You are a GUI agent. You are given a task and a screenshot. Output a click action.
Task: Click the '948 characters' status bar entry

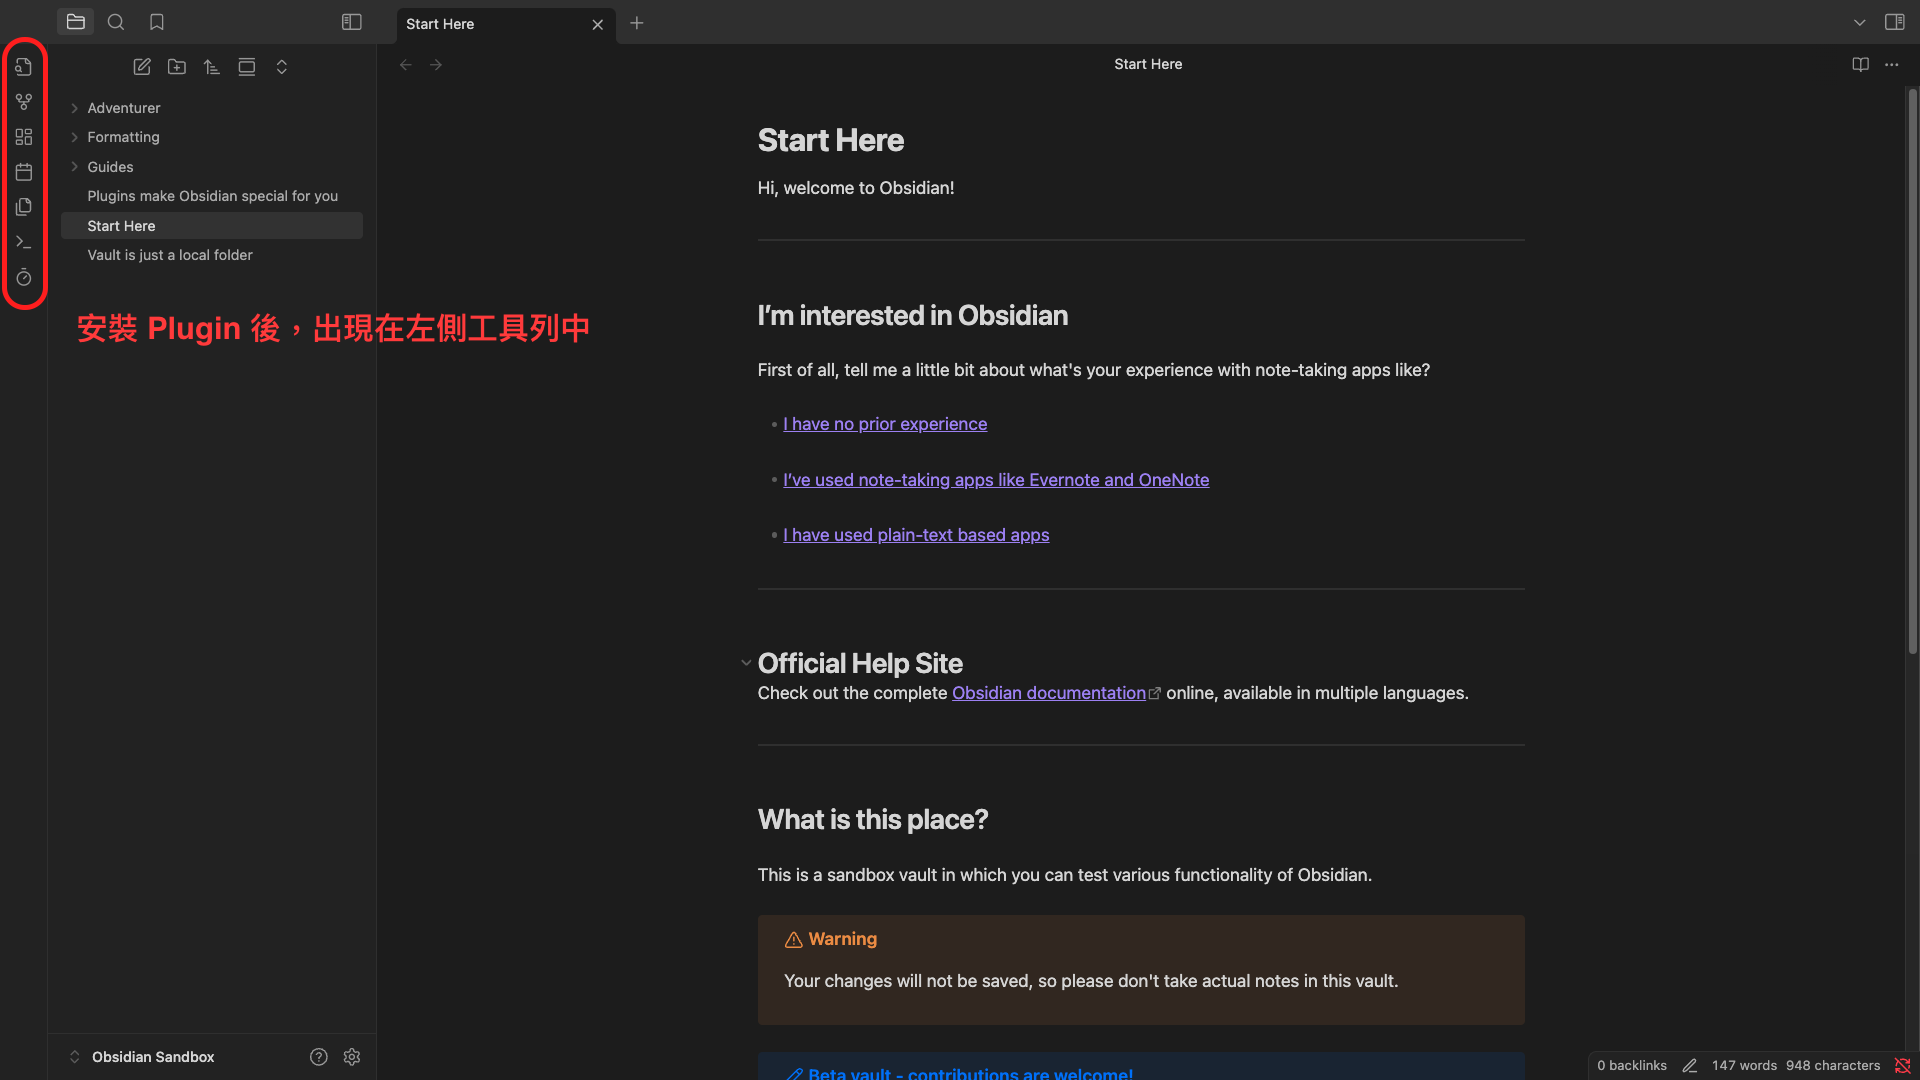pos(1833,1066)
